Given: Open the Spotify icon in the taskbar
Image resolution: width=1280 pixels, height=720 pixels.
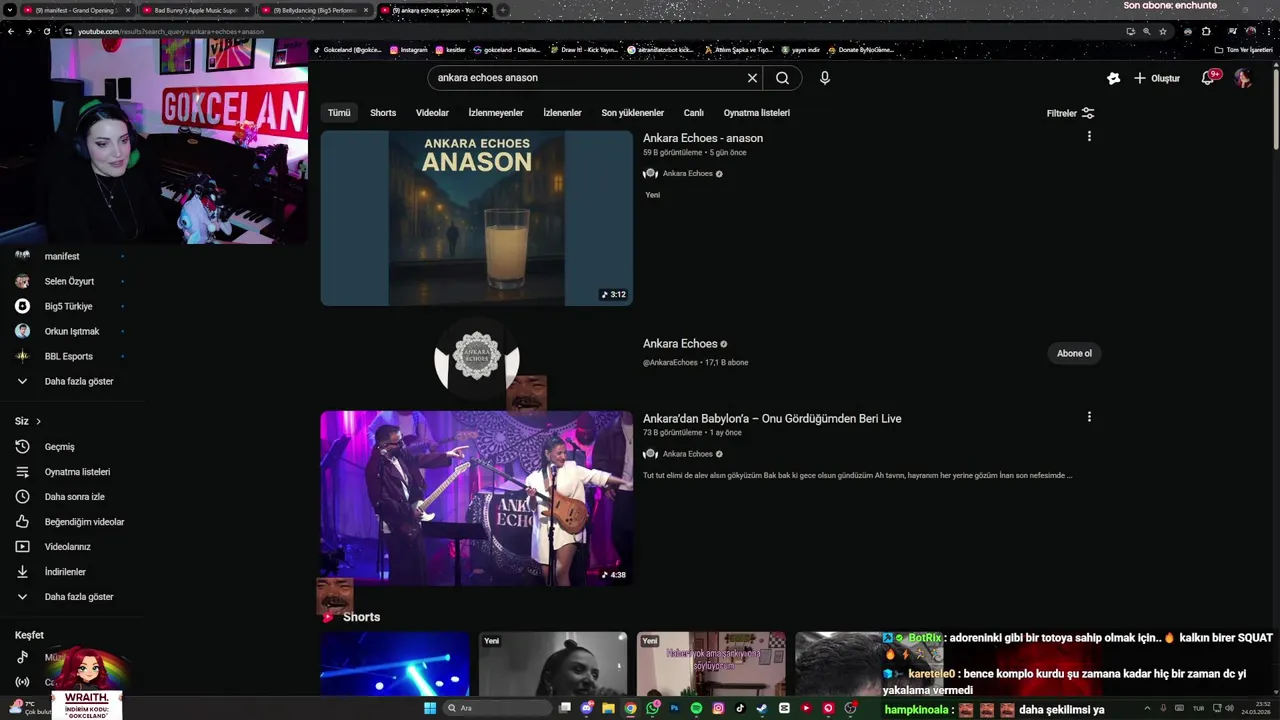Looking at the screenshot, I should (x=696, y=708).
